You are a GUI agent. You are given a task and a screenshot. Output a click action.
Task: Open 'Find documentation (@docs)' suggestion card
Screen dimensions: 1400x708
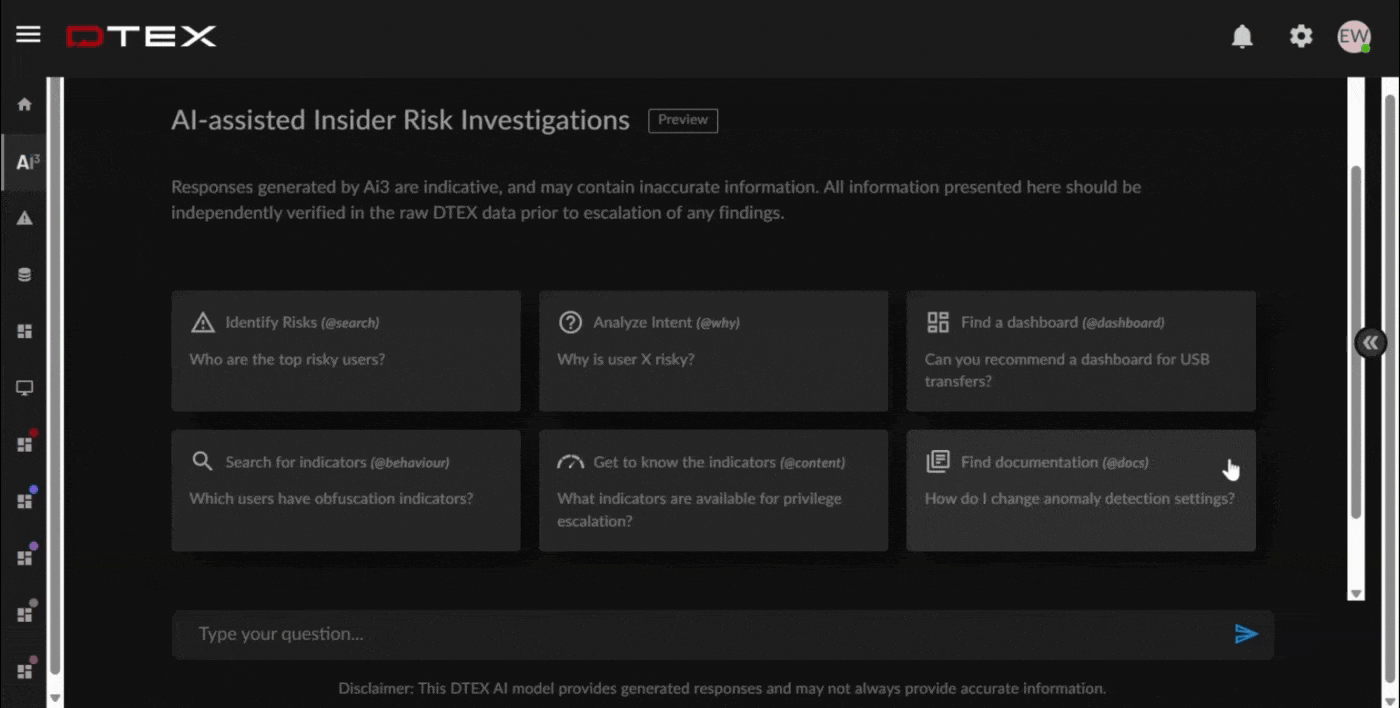point(1080,490)
